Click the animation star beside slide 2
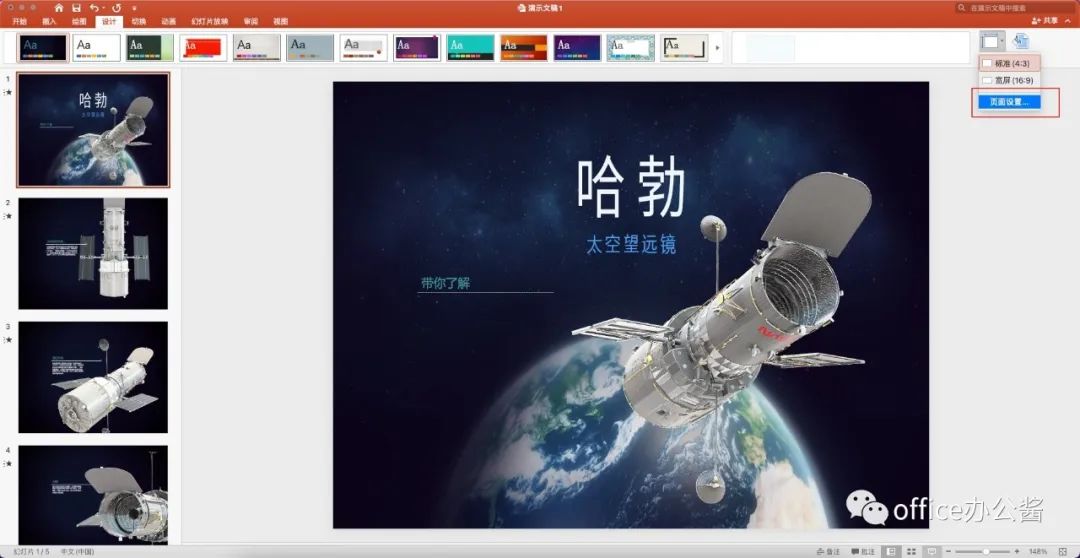Image resolution: width=1080 pixels, height=558 pixels. point(8,216)
